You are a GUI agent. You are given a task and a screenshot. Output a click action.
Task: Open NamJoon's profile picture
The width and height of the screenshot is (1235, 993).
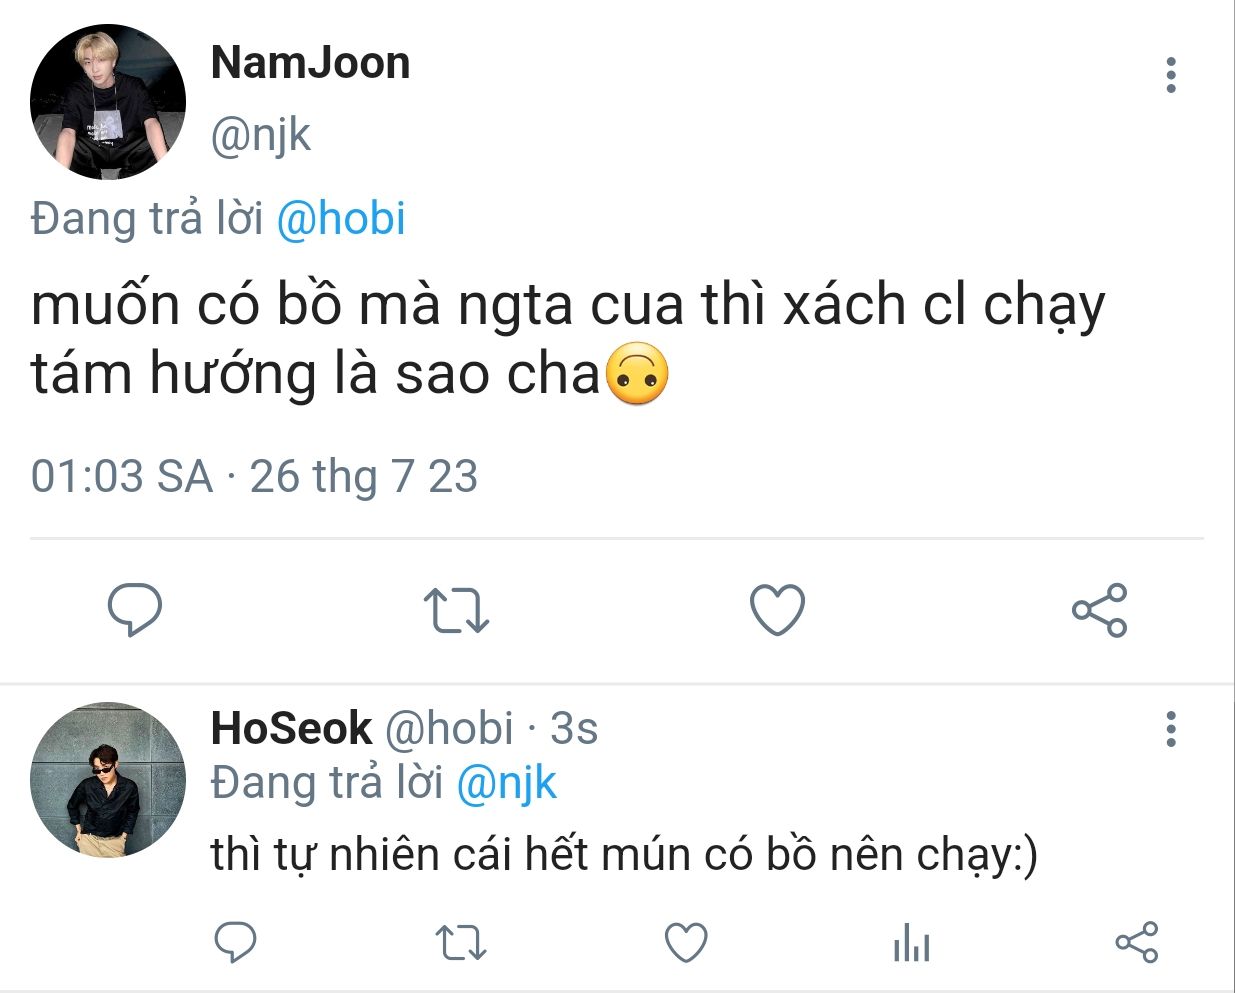108,102
